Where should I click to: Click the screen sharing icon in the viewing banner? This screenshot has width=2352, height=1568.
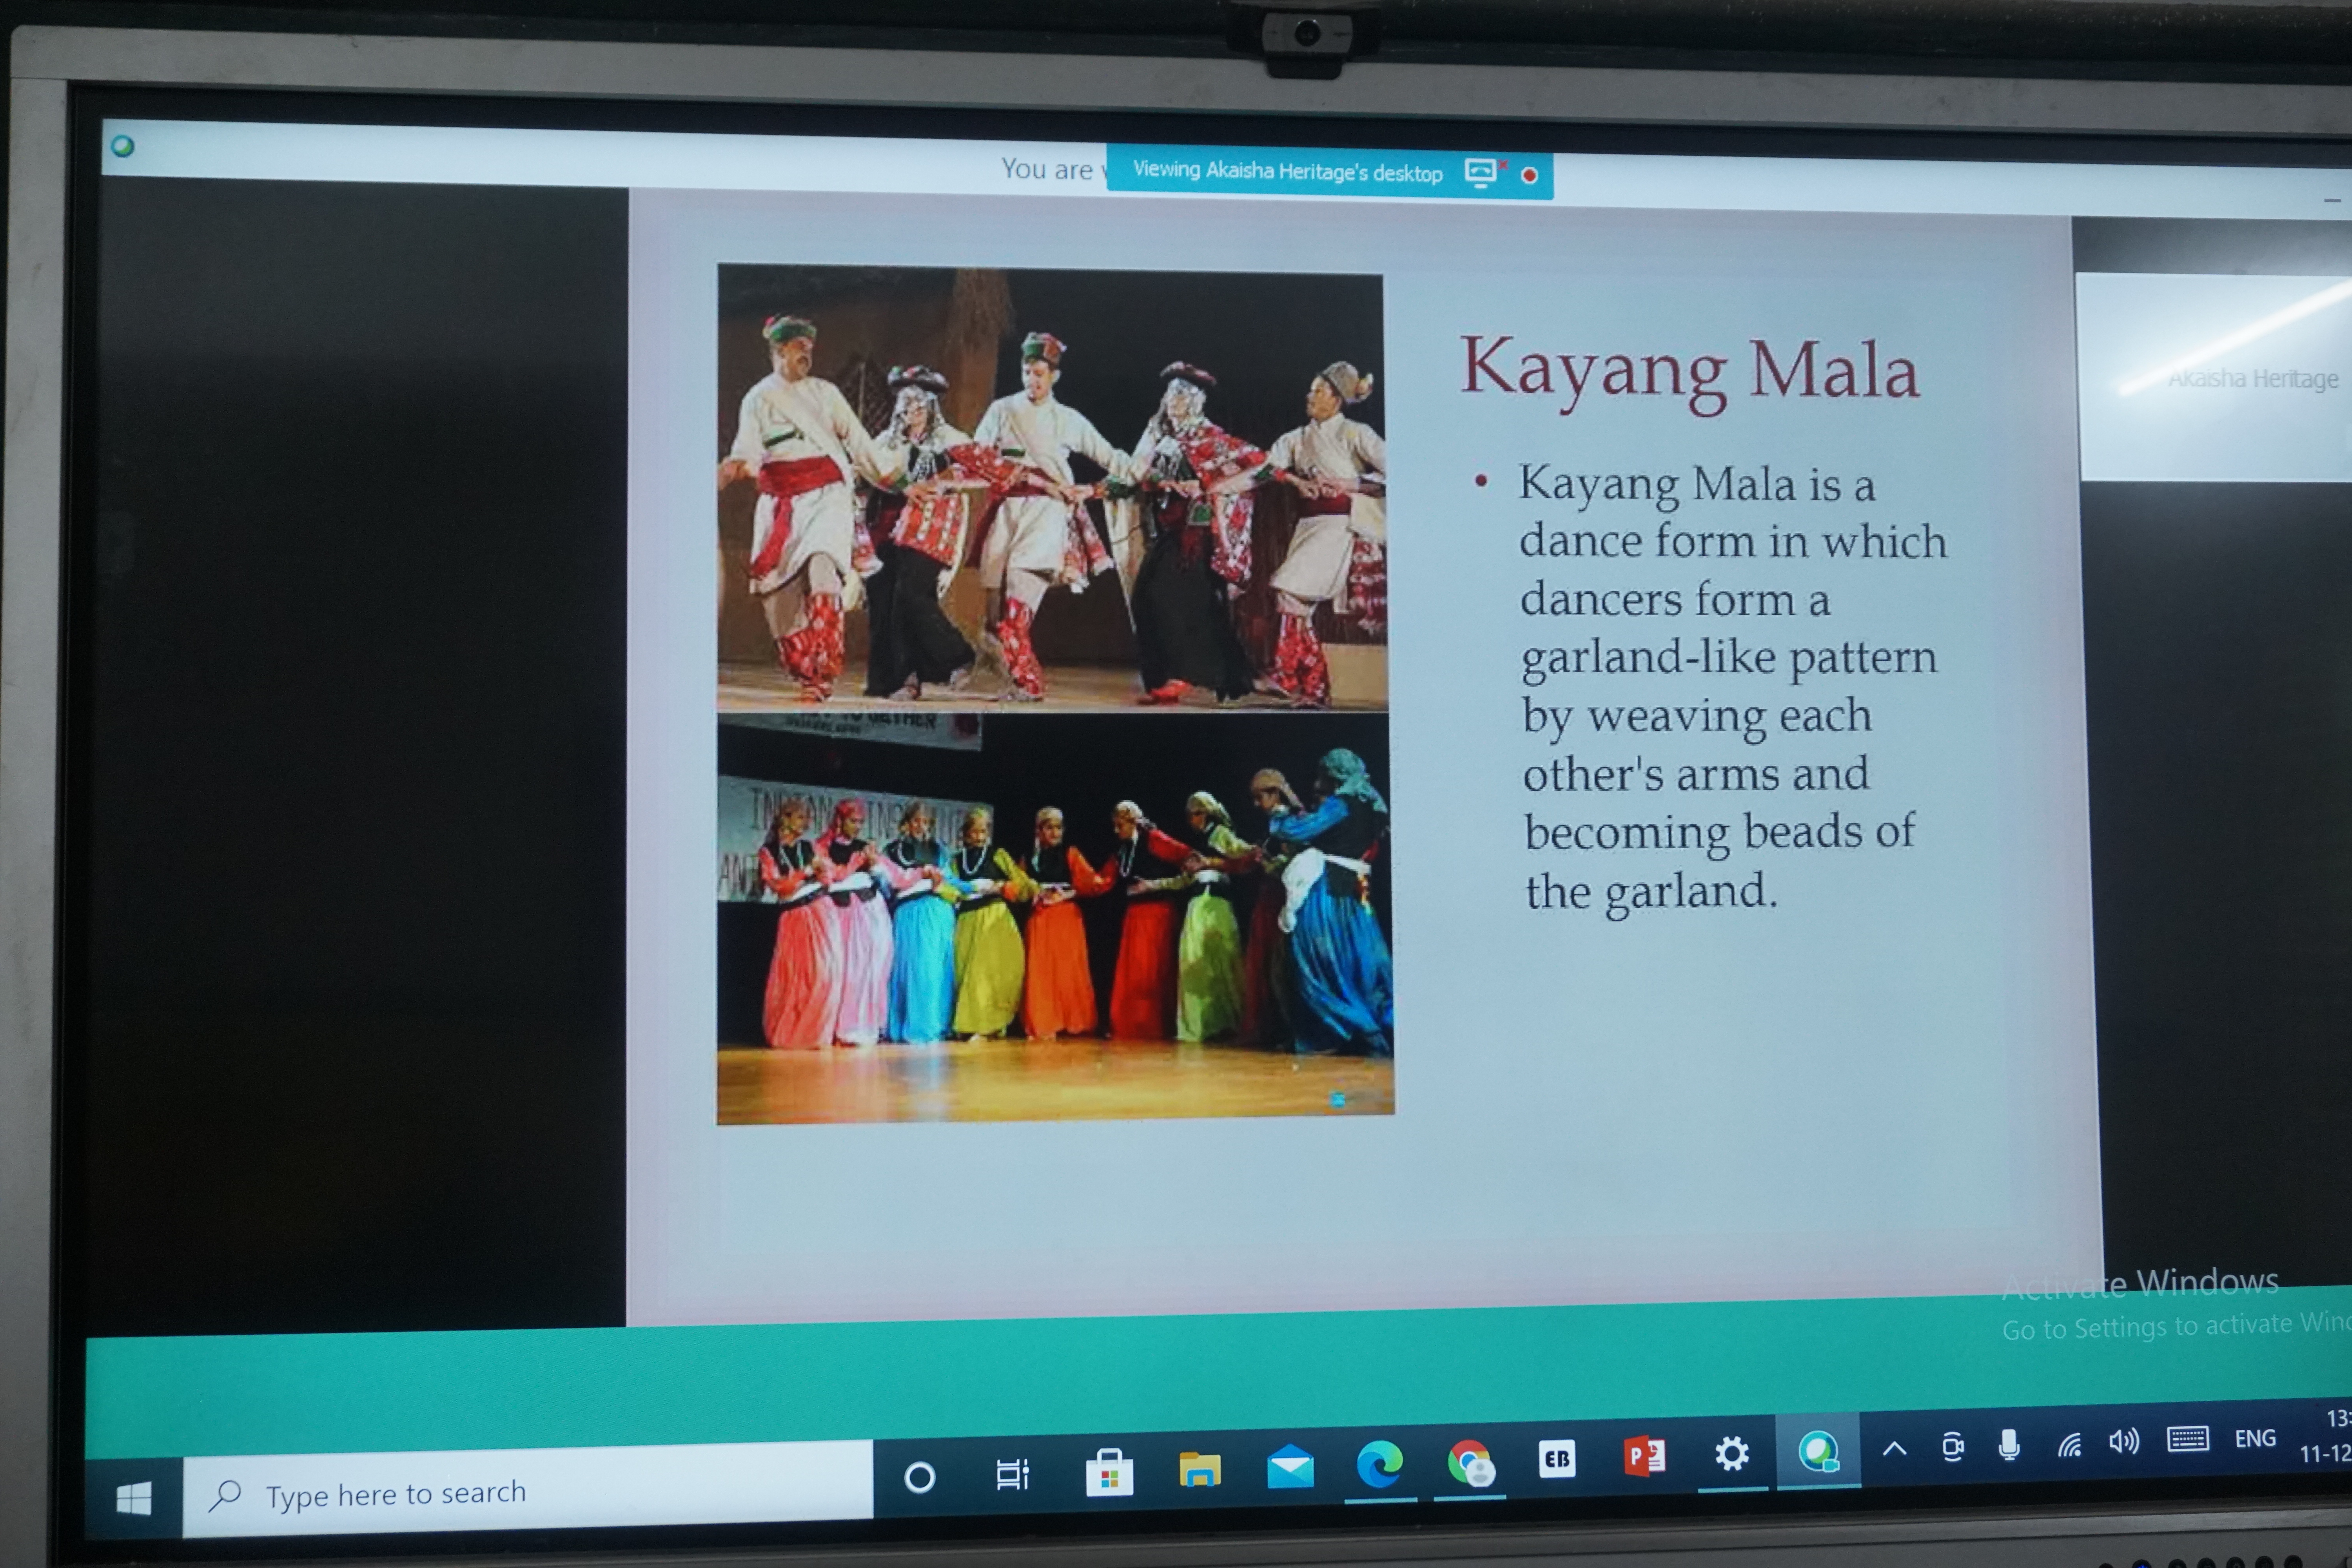point(1480,173)
